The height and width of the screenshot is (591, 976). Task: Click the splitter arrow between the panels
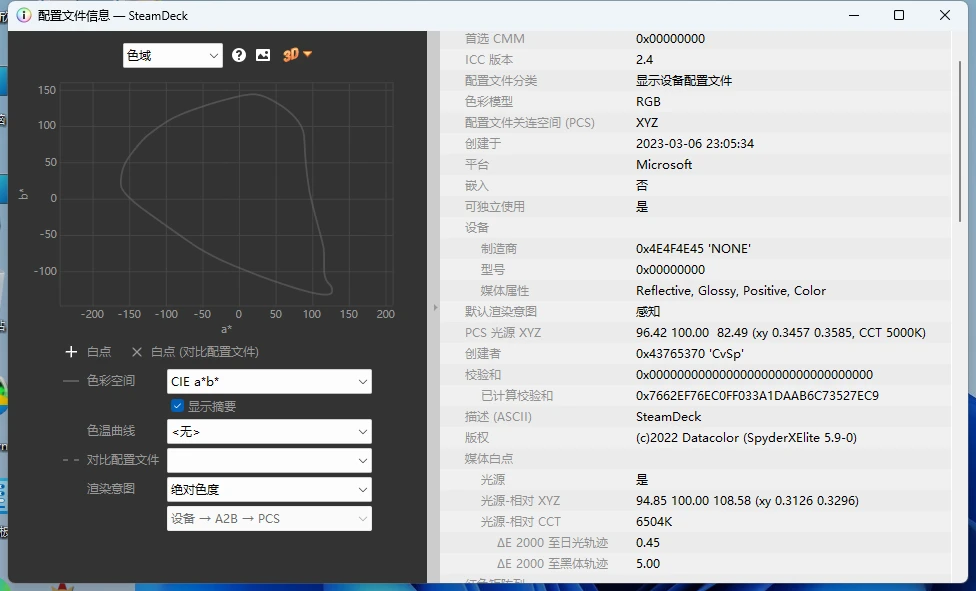(435, 308)
